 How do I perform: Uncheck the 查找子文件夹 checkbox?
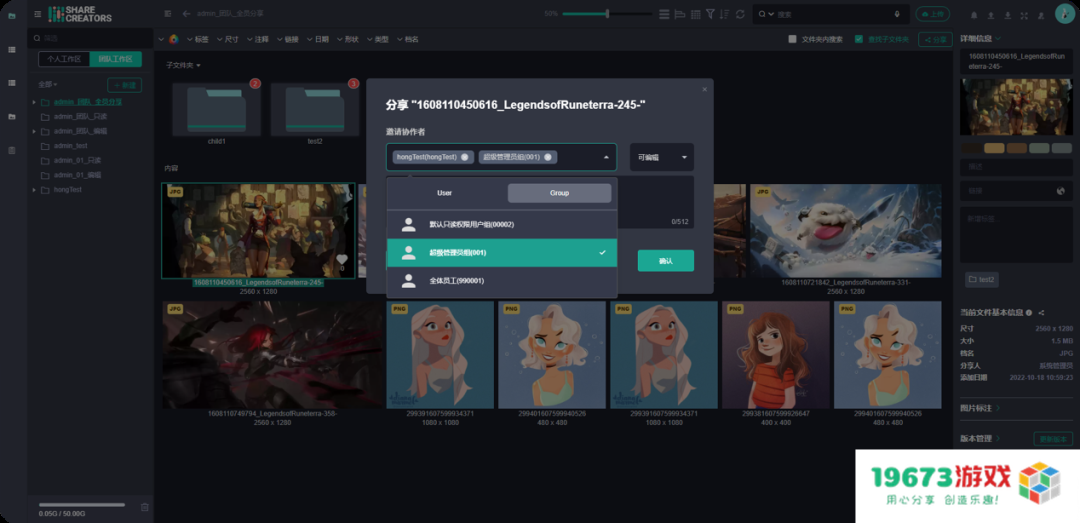point(859,39)
